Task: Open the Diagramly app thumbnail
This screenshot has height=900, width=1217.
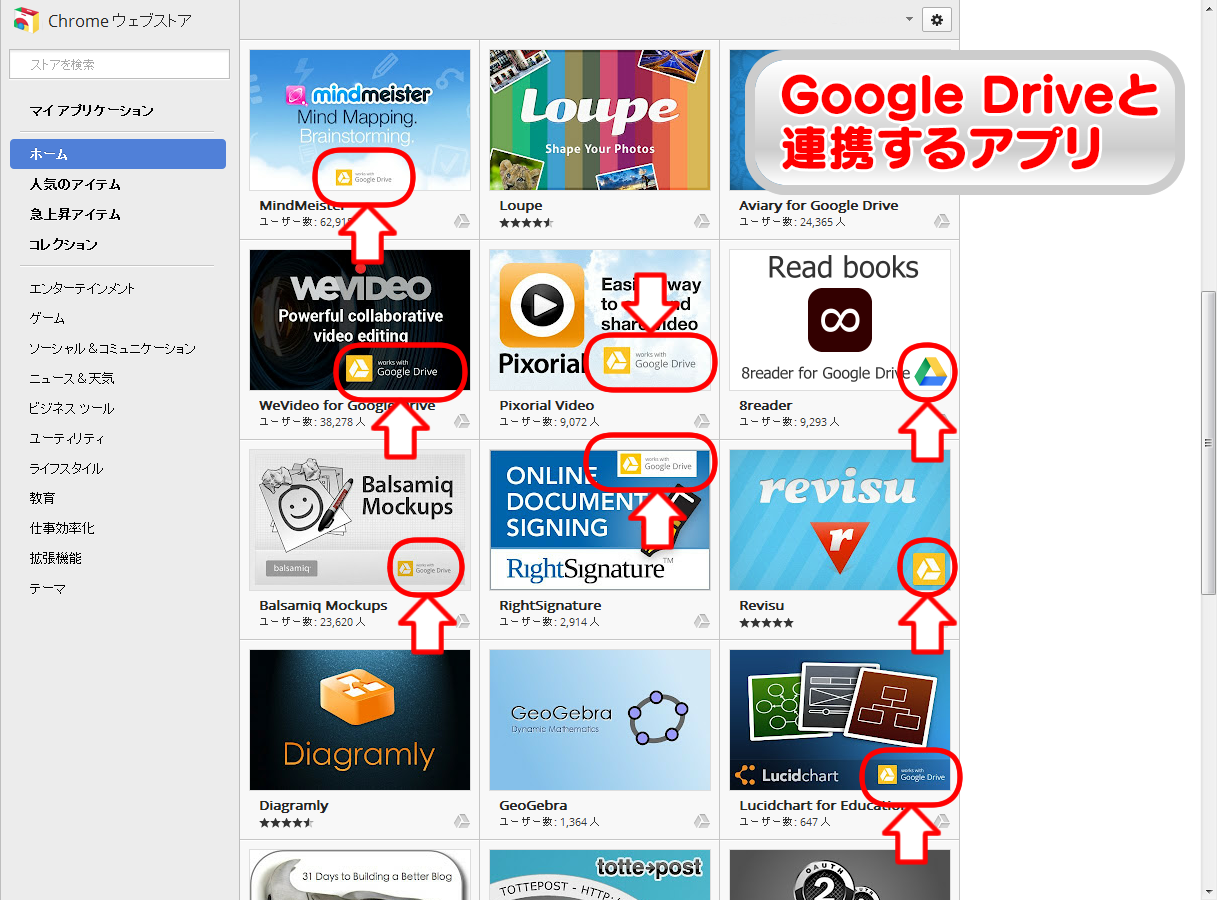Action: click(x=360, y=720)
